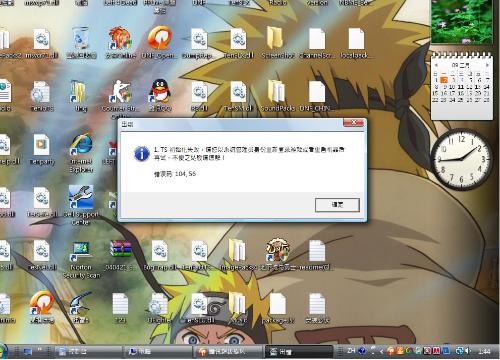The width and height of the screenshot is (500, 360).
Task: Open the Norton Security Scan shortcut
Action: [x=81, y=259]
